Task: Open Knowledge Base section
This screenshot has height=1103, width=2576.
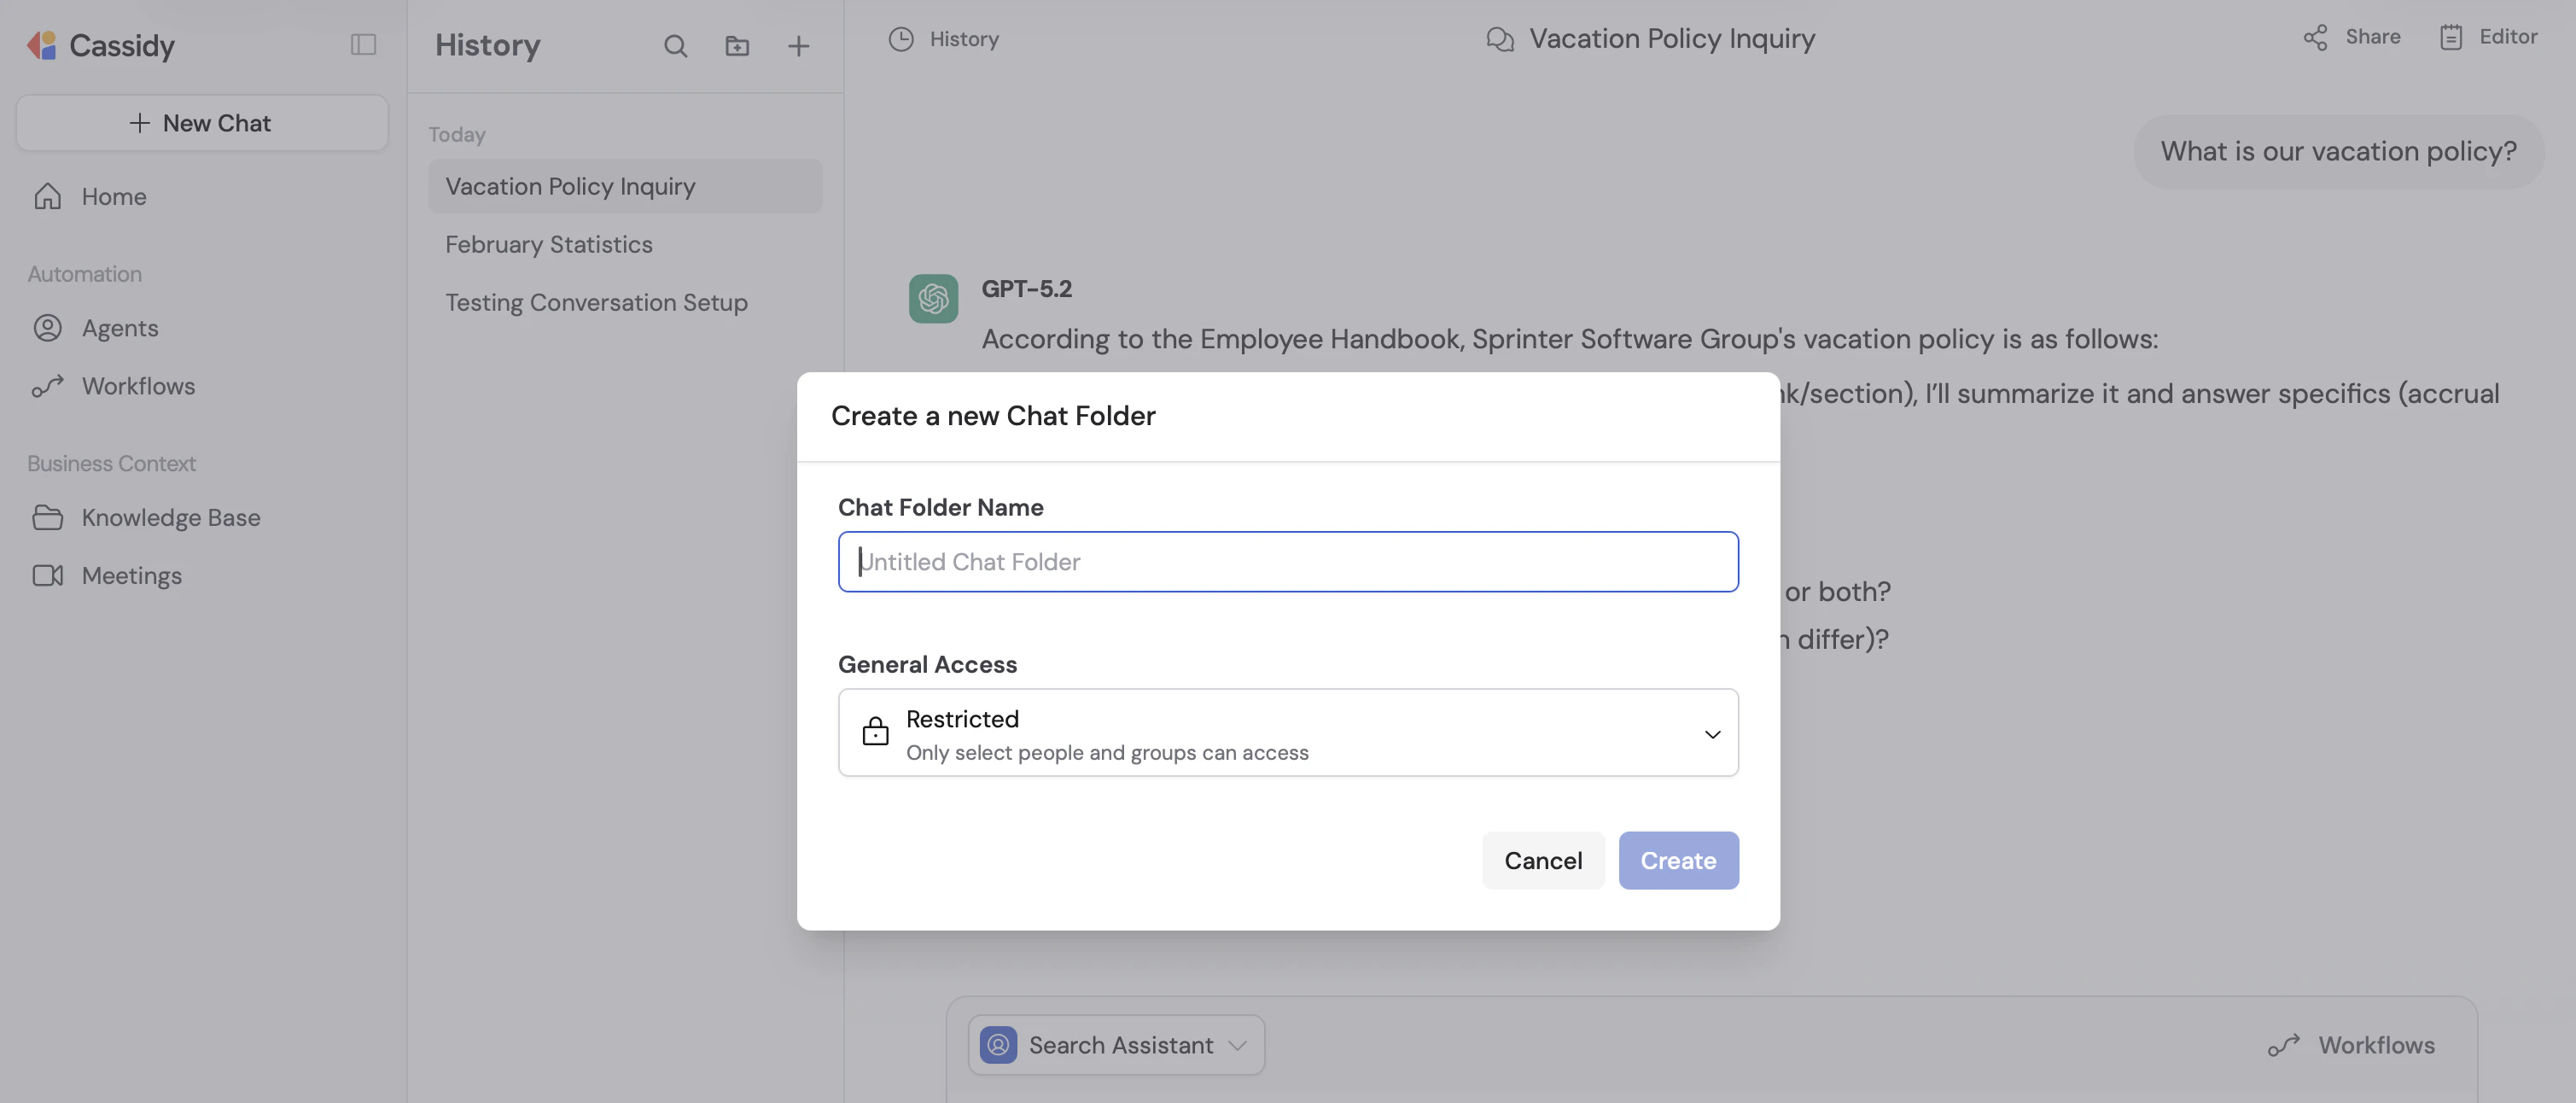Action: click(170, 518)
